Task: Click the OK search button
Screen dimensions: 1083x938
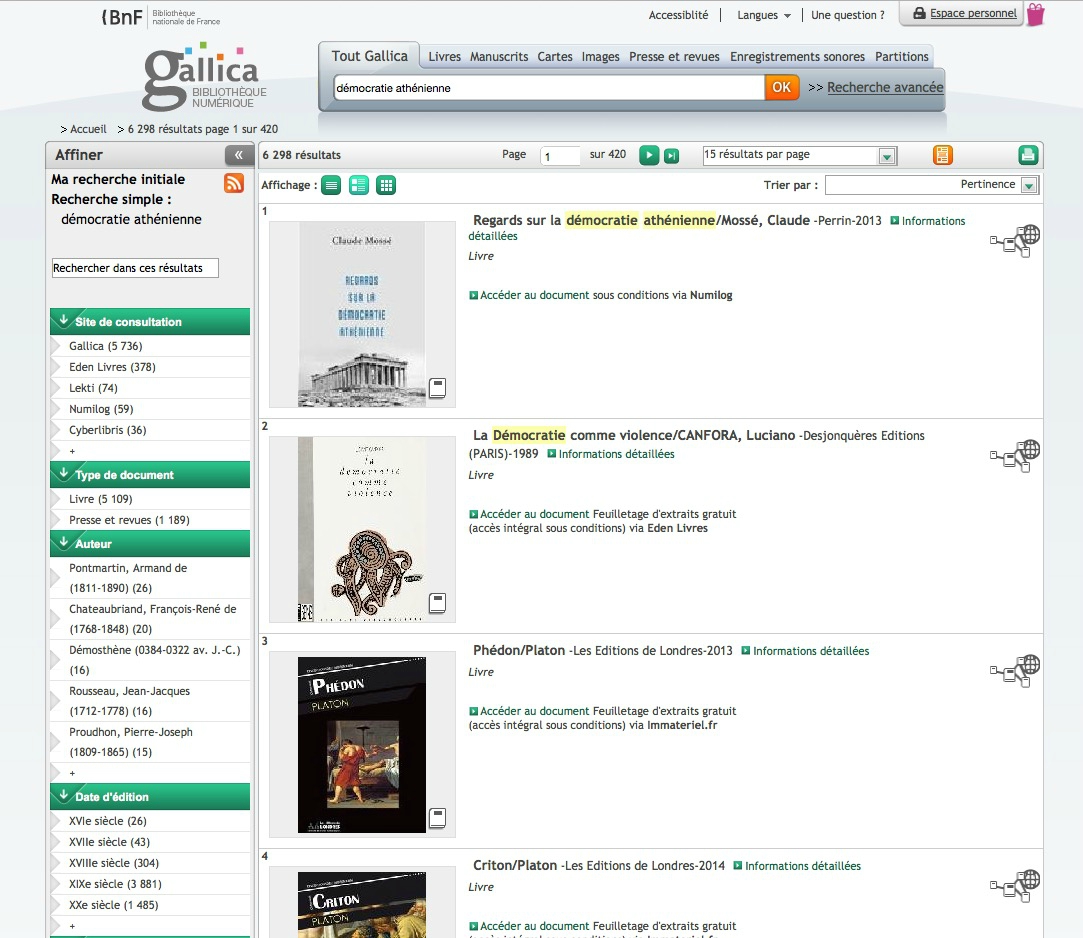Action: [781, 87]
